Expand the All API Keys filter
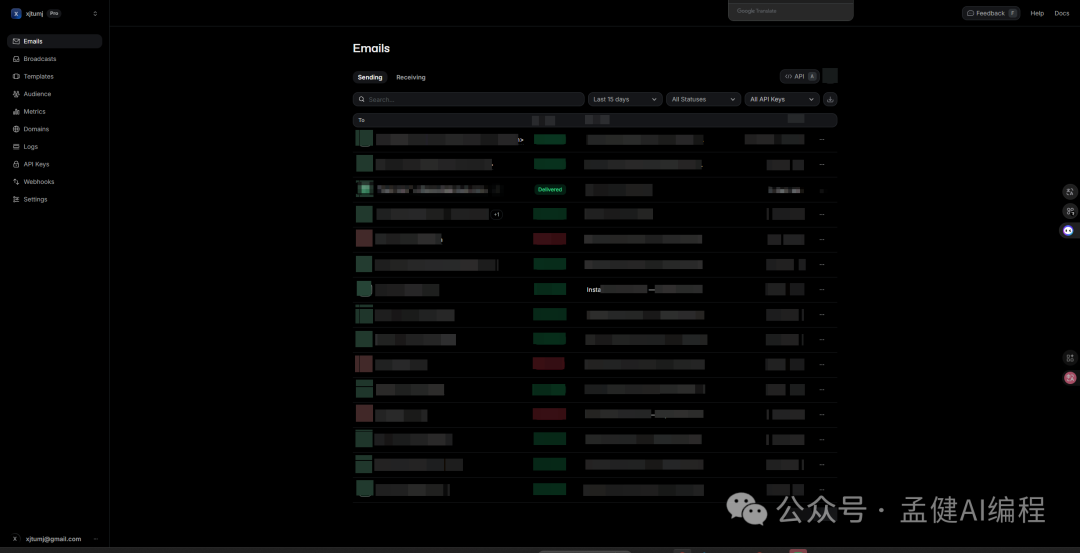 click(x=782, y=99)
